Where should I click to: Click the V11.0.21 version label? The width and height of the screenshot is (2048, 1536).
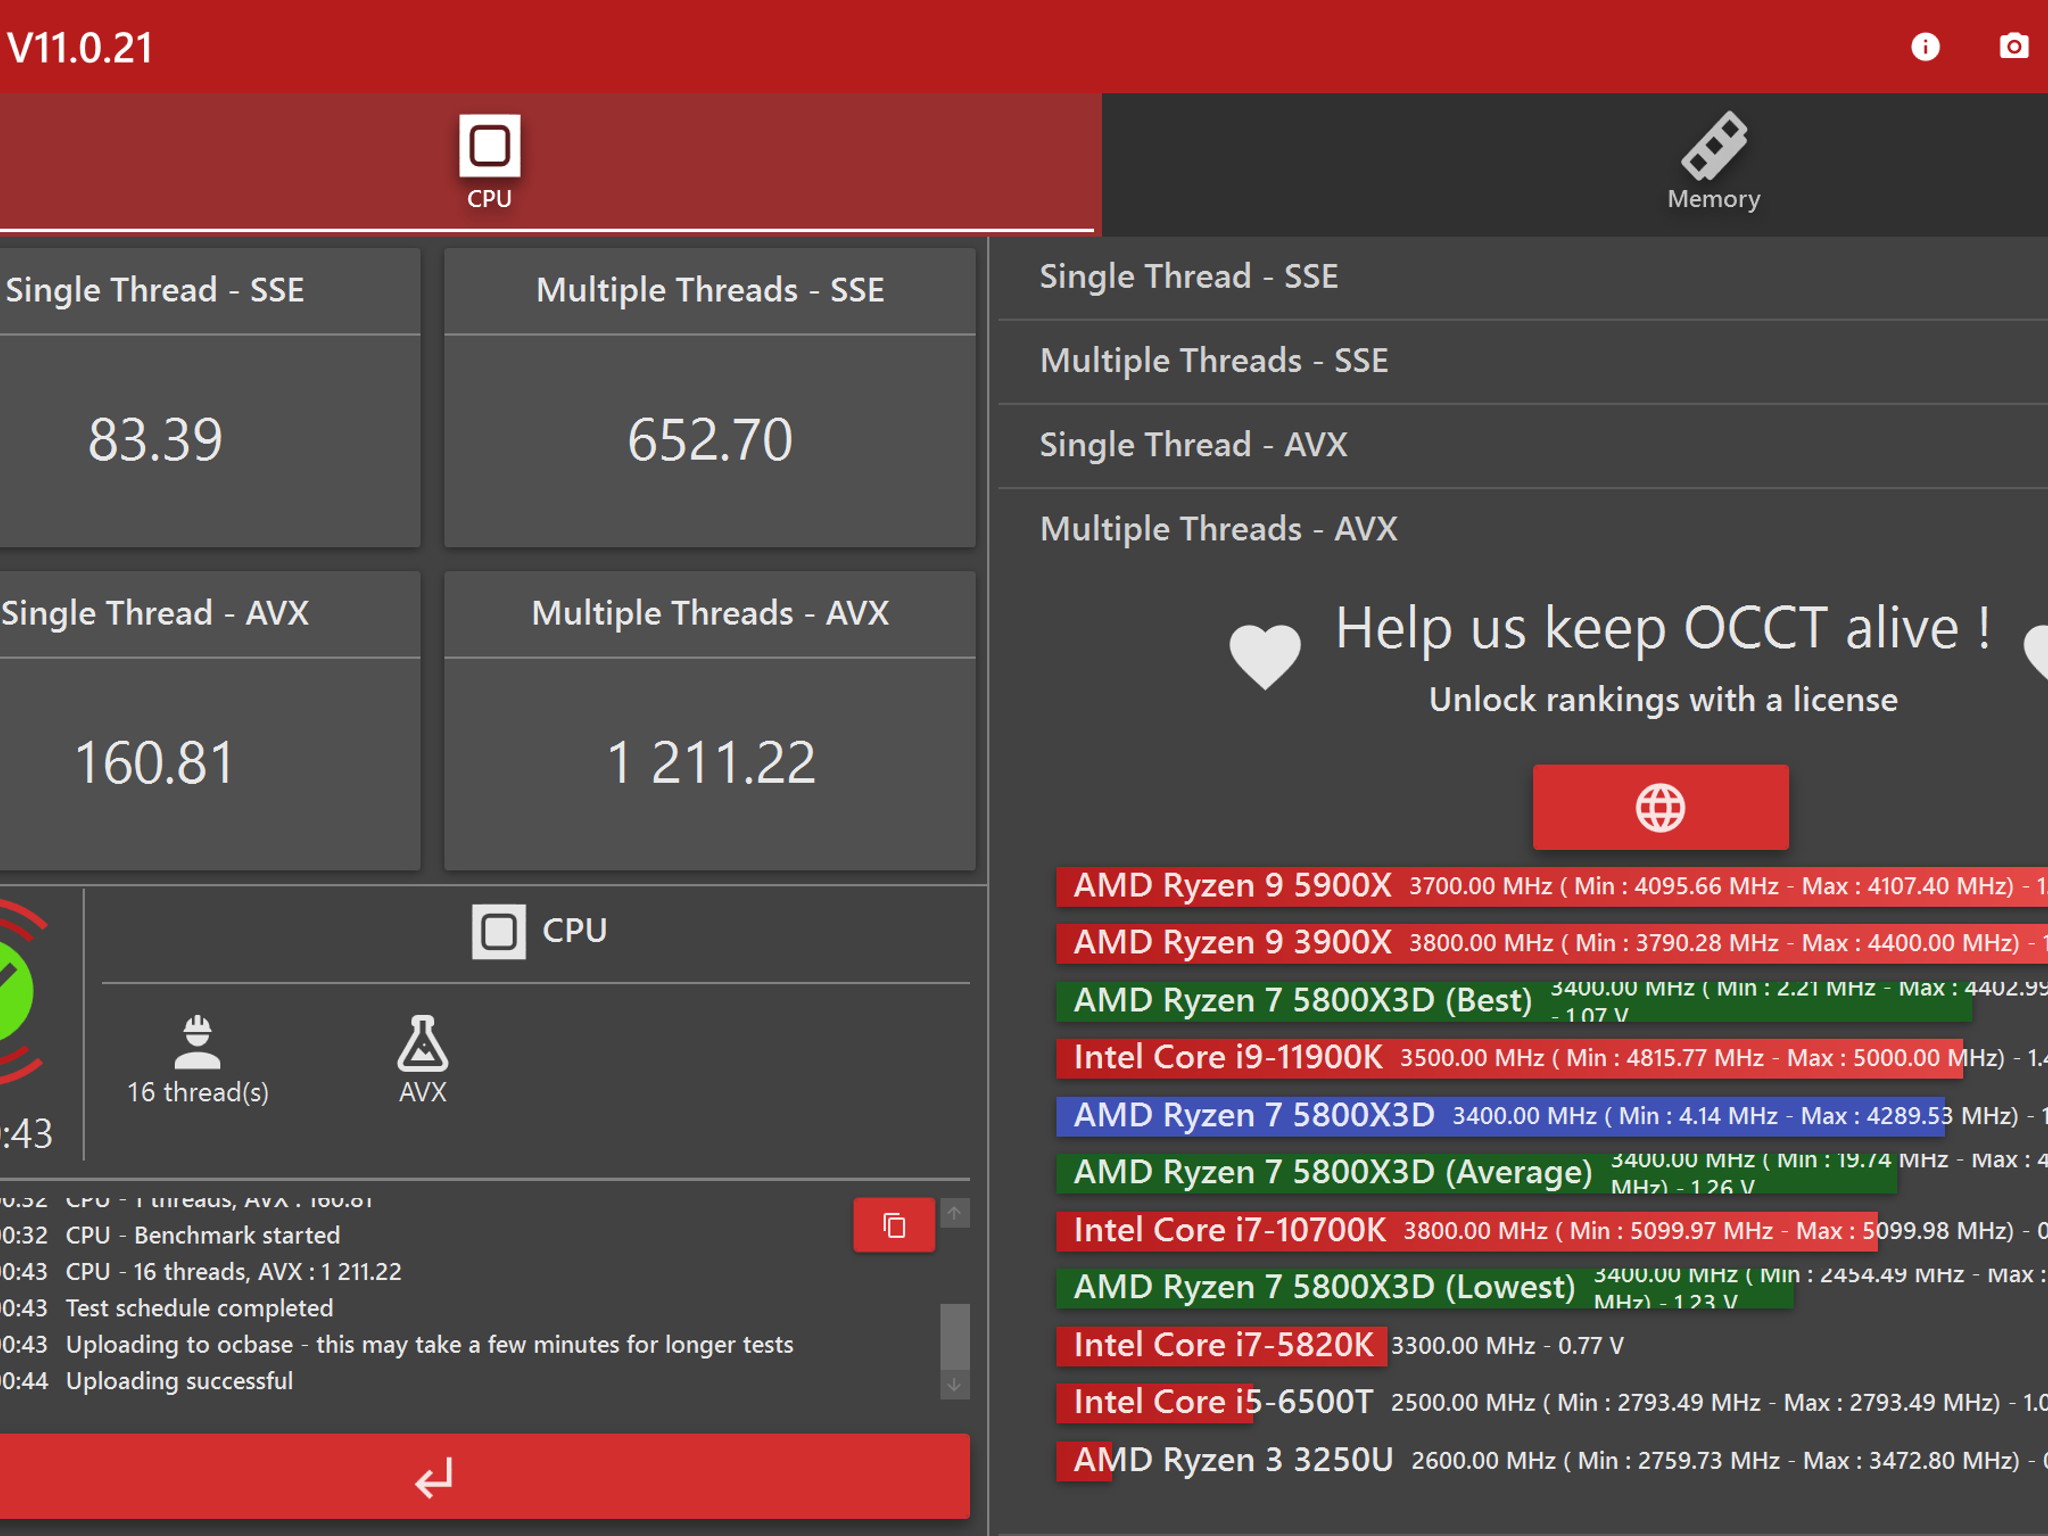(x=80, y=48)
